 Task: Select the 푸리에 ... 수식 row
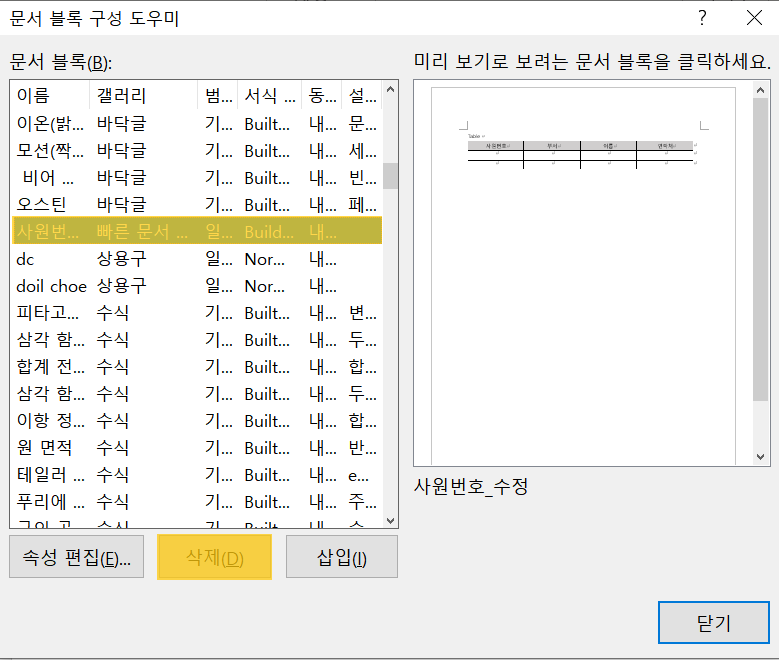point(197,501)
